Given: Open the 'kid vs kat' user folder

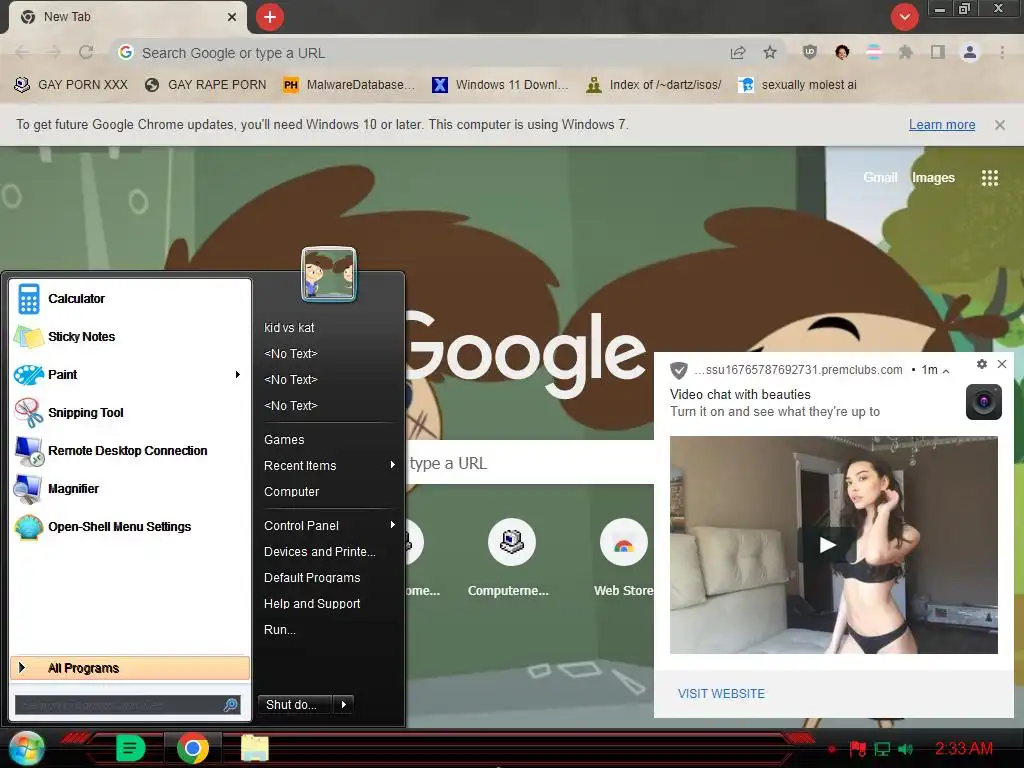Looking at the screenshot, I should [289, 327].
